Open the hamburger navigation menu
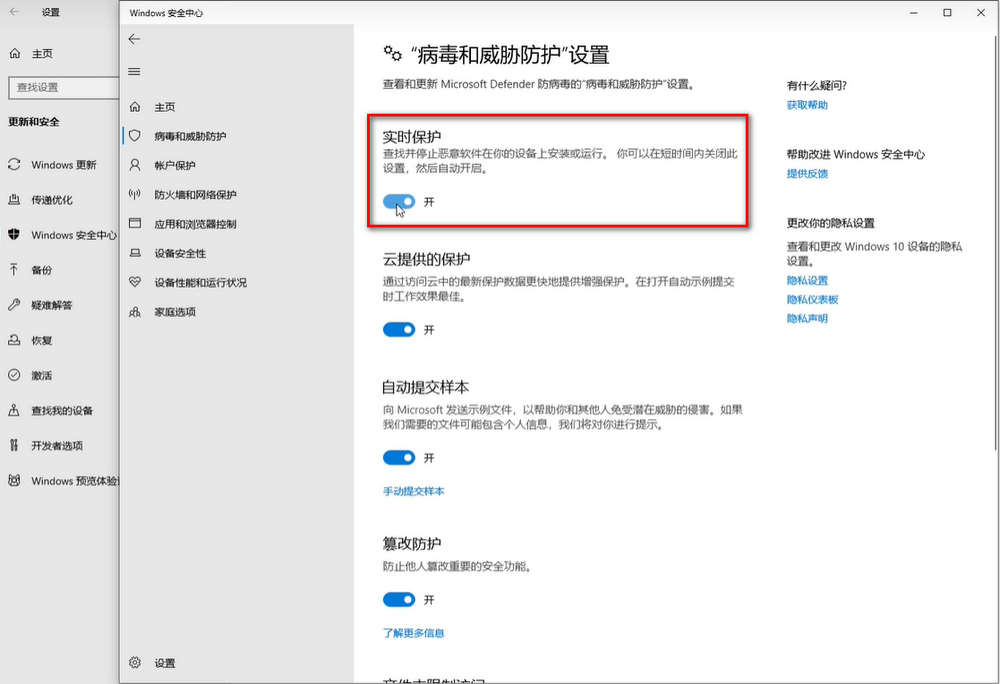The image size is (1000, 684). click(134, 72)
